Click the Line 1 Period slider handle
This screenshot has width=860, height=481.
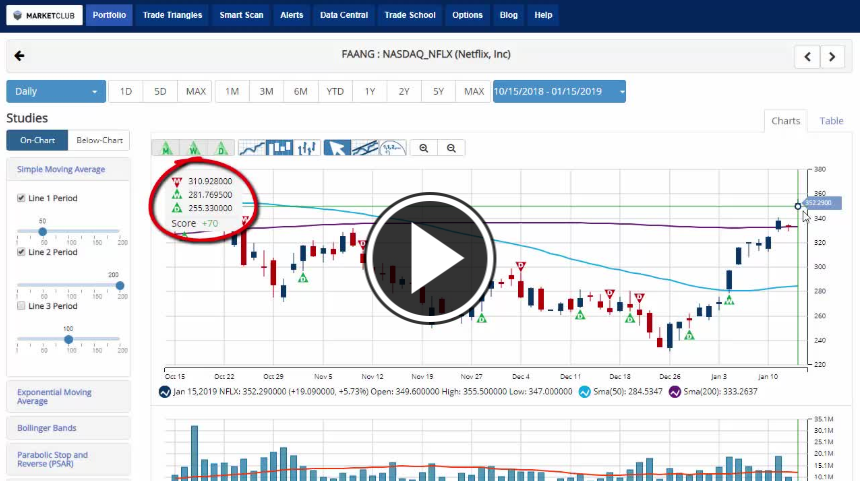coord(42,232)
